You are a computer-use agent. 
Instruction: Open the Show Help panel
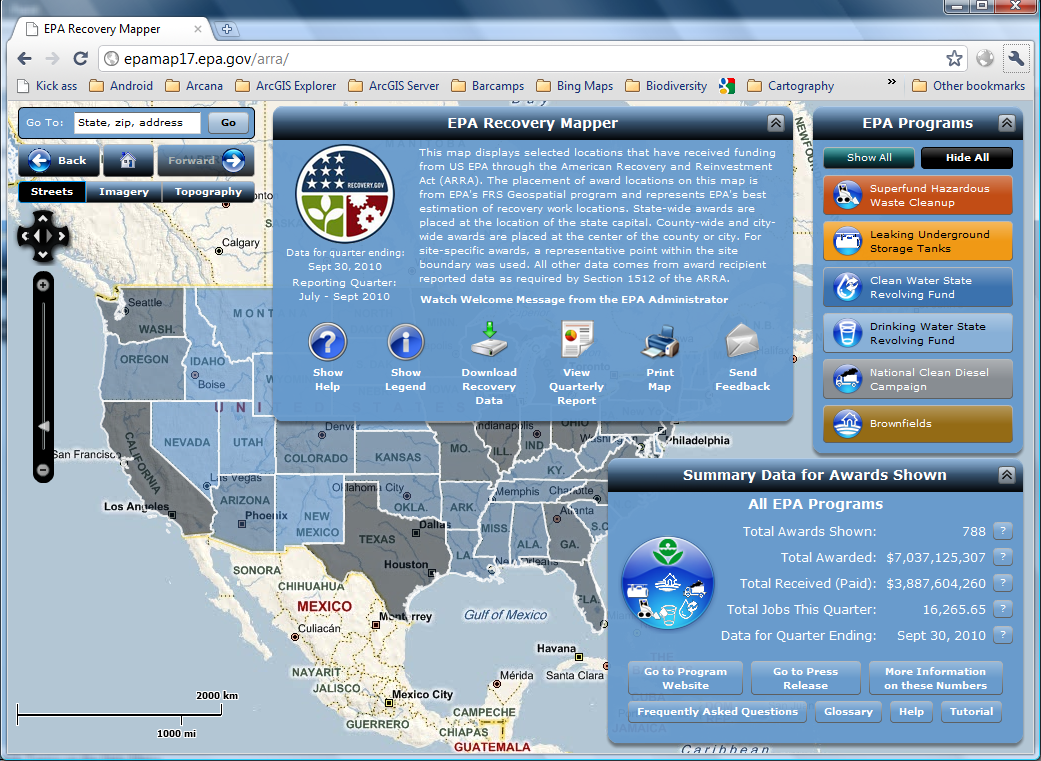[x=328, y=342]
